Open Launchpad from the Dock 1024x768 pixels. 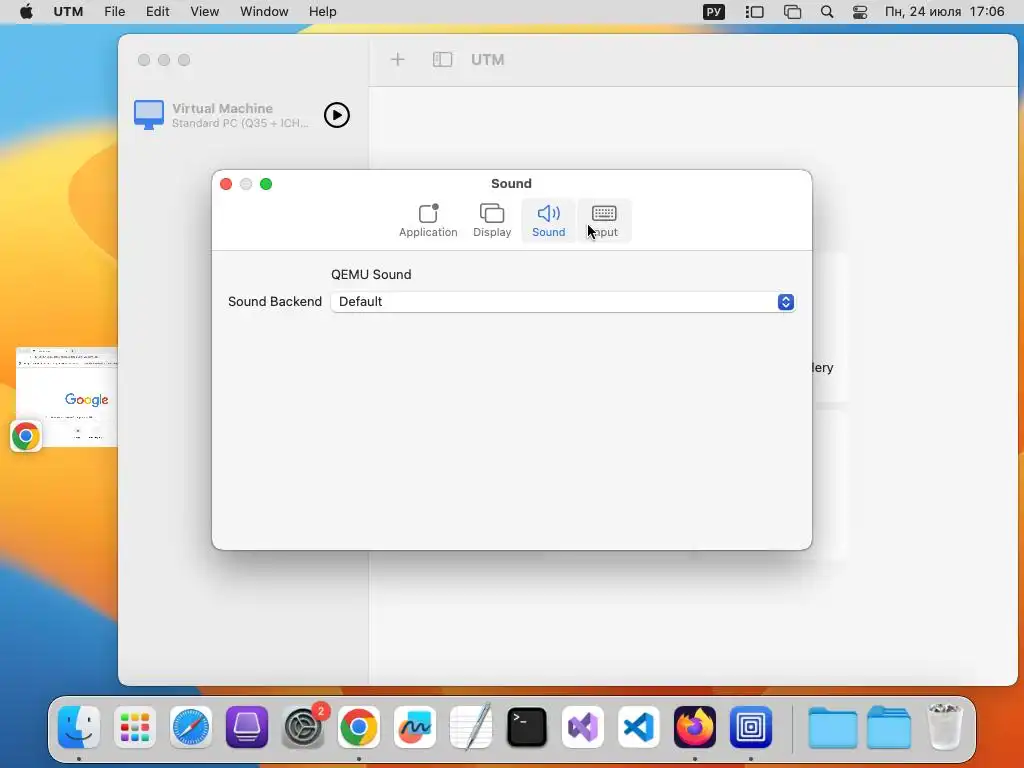[135, 727]
